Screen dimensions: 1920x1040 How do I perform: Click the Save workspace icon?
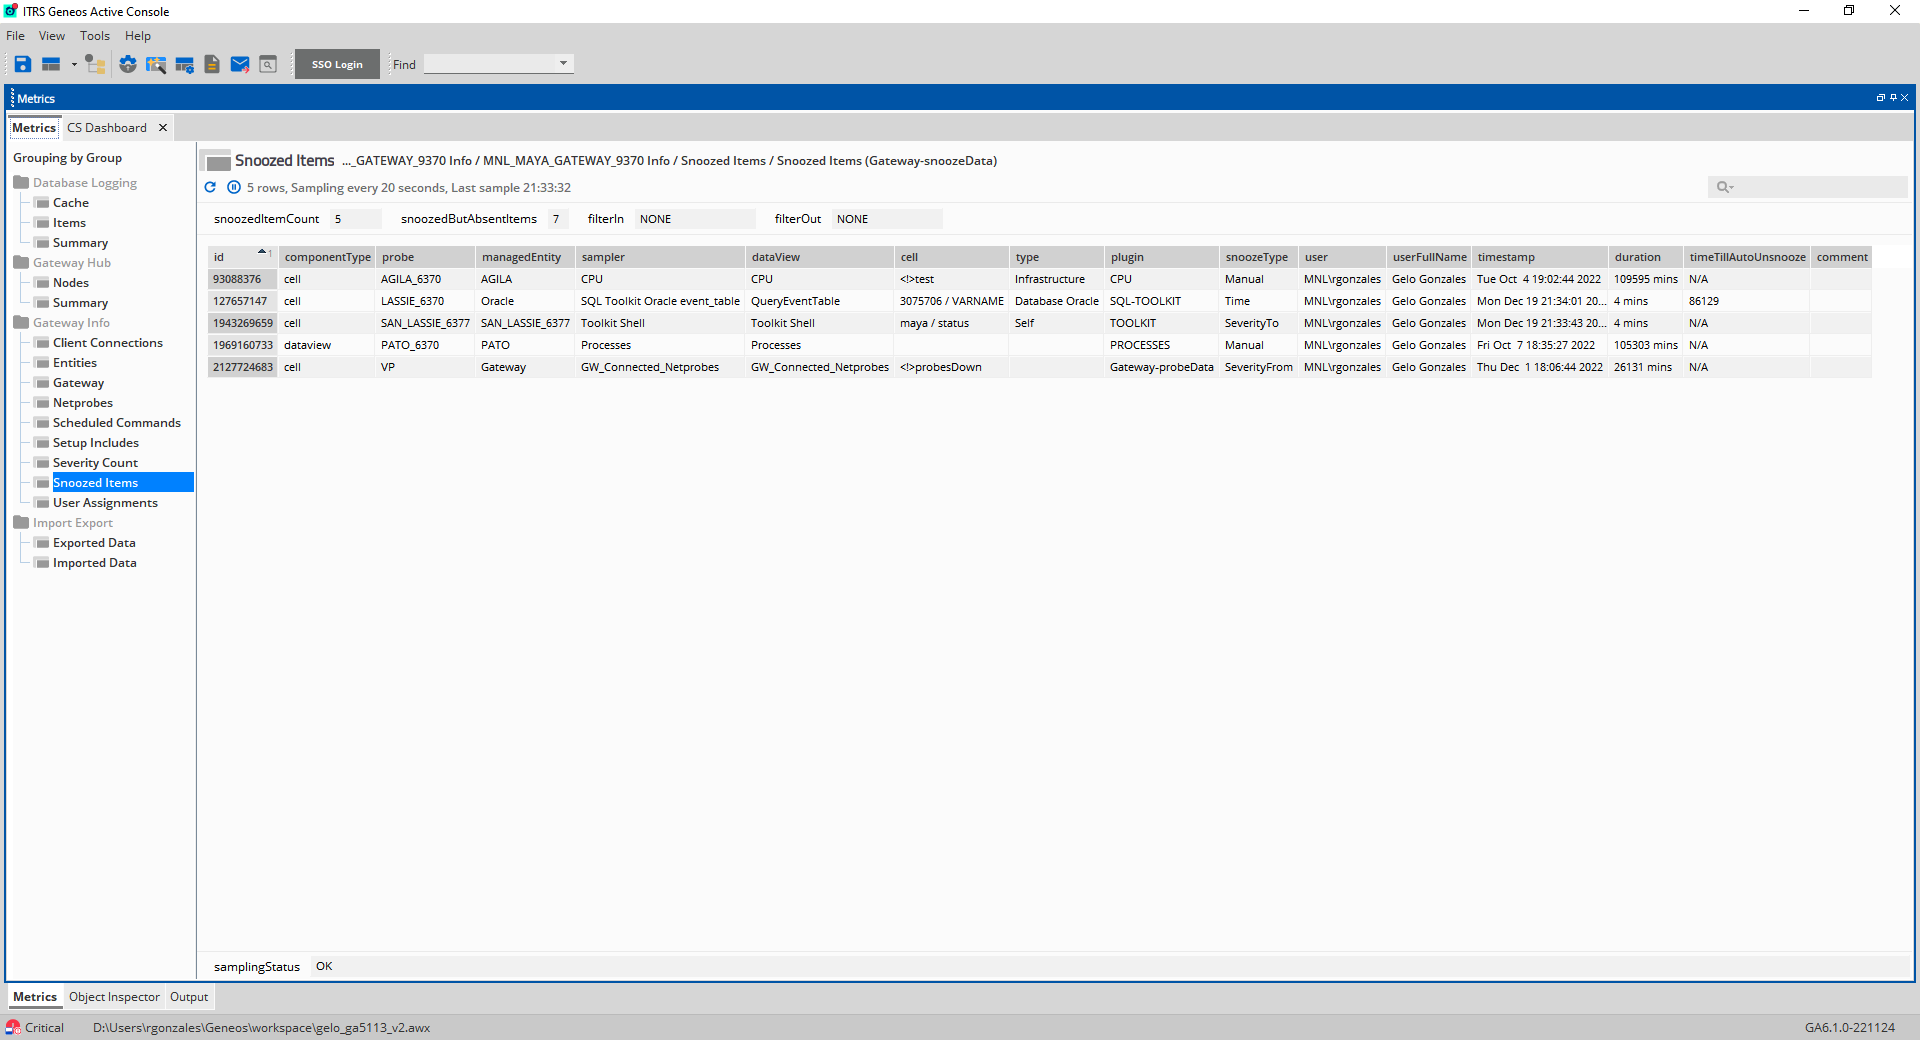22,64
